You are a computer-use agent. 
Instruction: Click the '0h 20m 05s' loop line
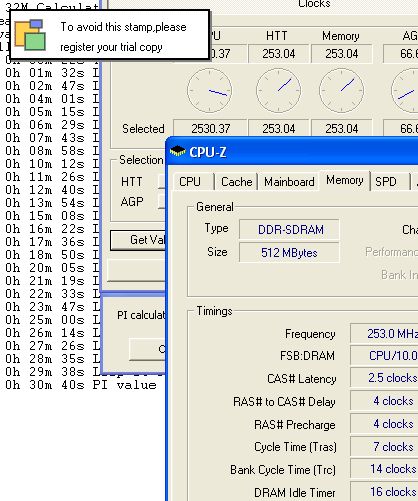pyautogui.click(x=52, y=268)
